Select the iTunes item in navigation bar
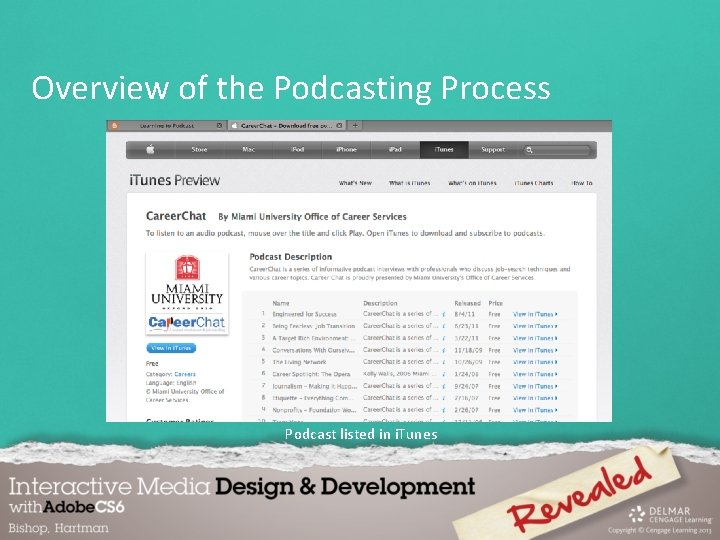 [444, 149]
